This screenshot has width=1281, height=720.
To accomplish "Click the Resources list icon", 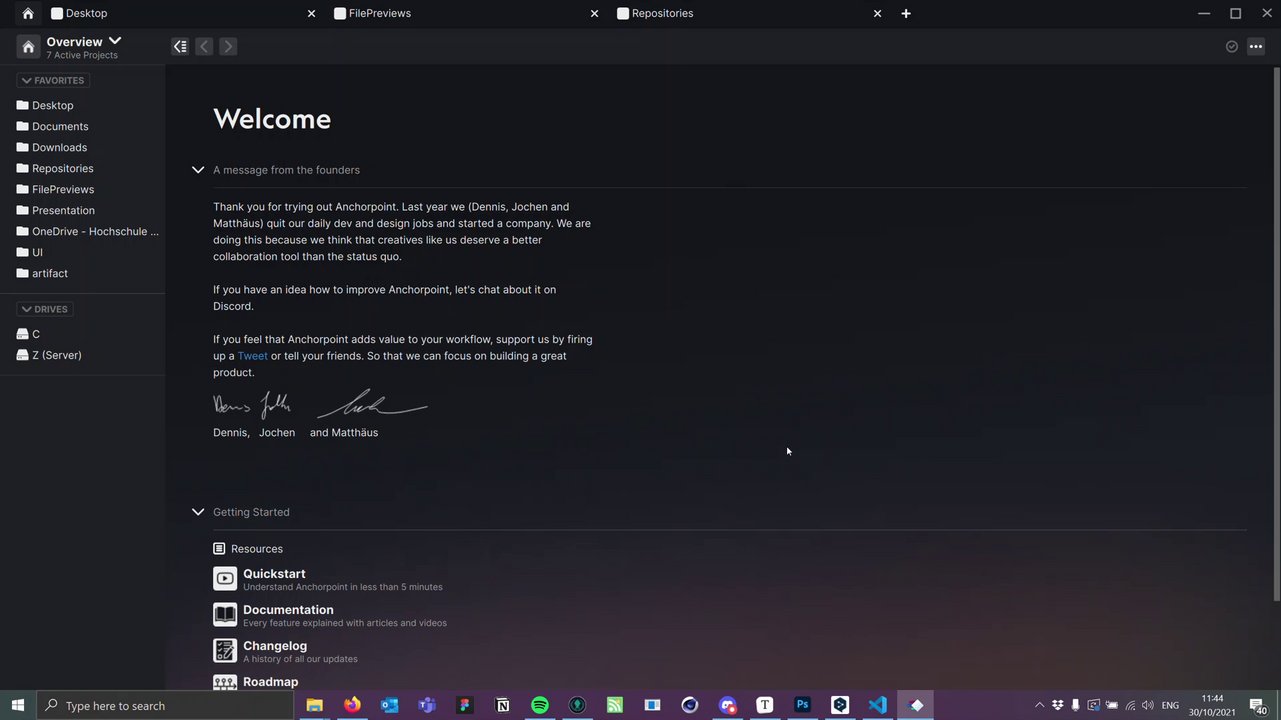I will pyautogui.click(x=219, y=548).
